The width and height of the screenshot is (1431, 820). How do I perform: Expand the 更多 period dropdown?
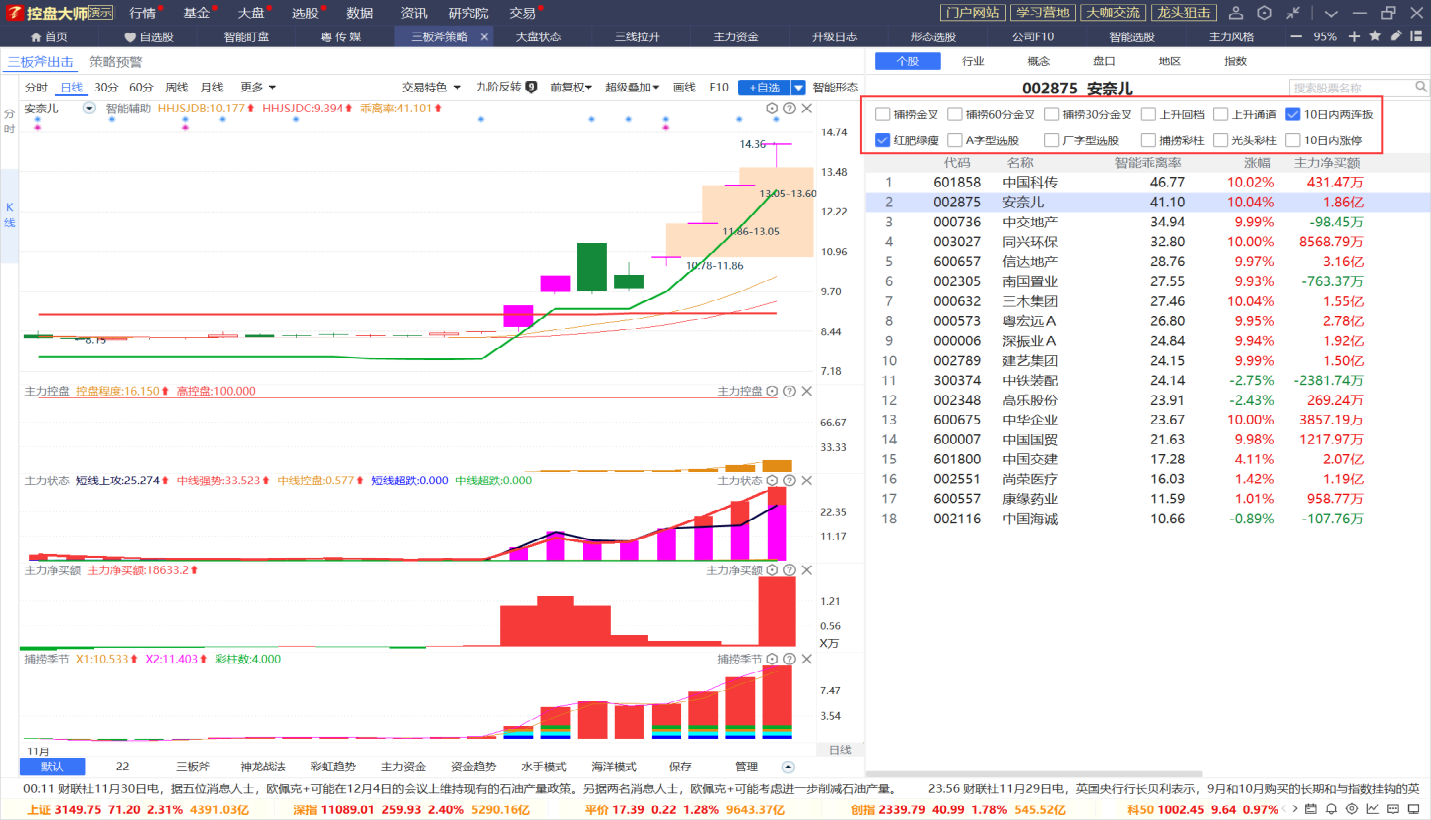258,87
